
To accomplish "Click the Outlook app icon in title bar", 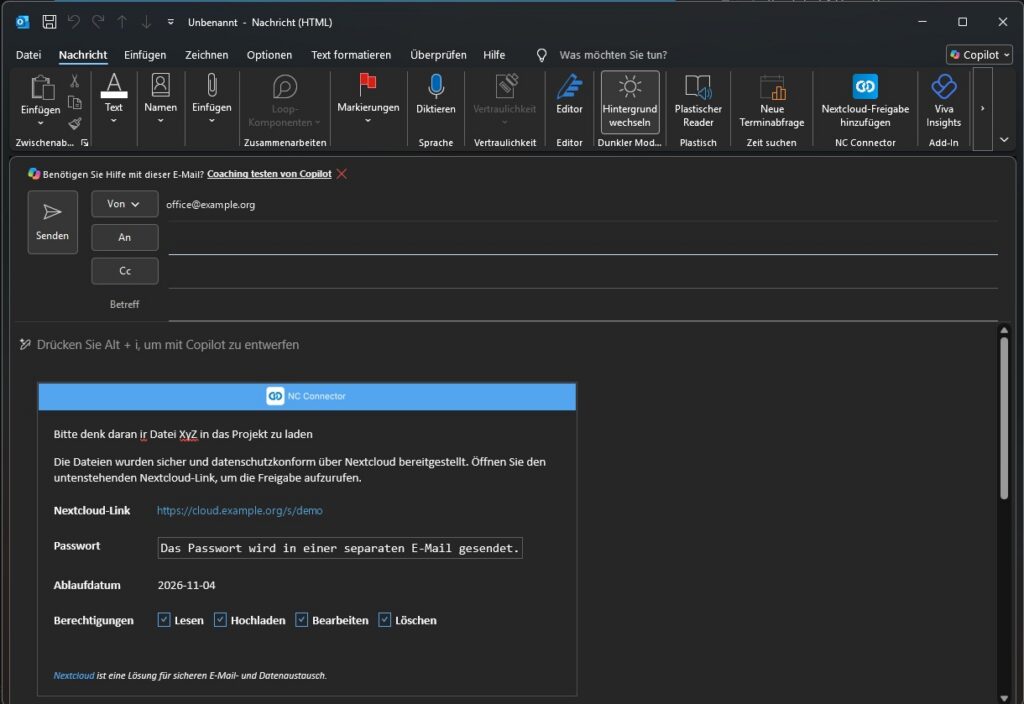I will click(x=22, y=22).
